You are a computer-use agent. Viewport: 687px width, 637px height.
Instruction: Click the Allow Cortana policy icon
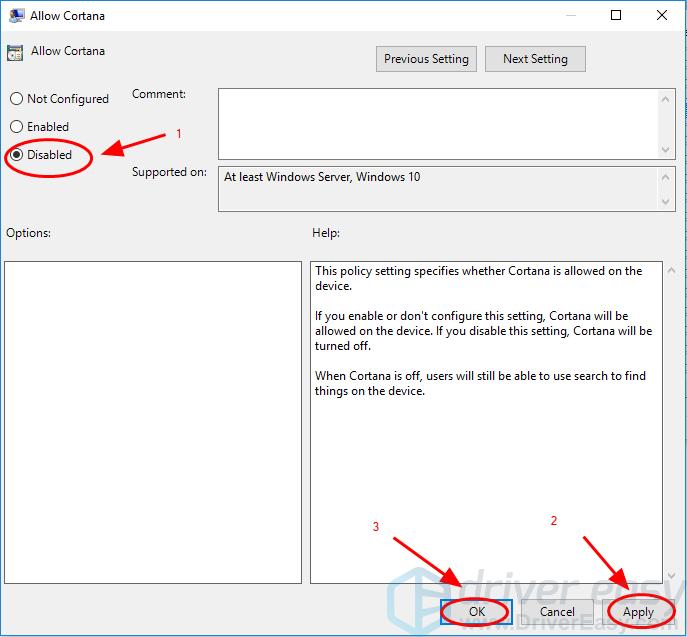click(x=15, y=53)
